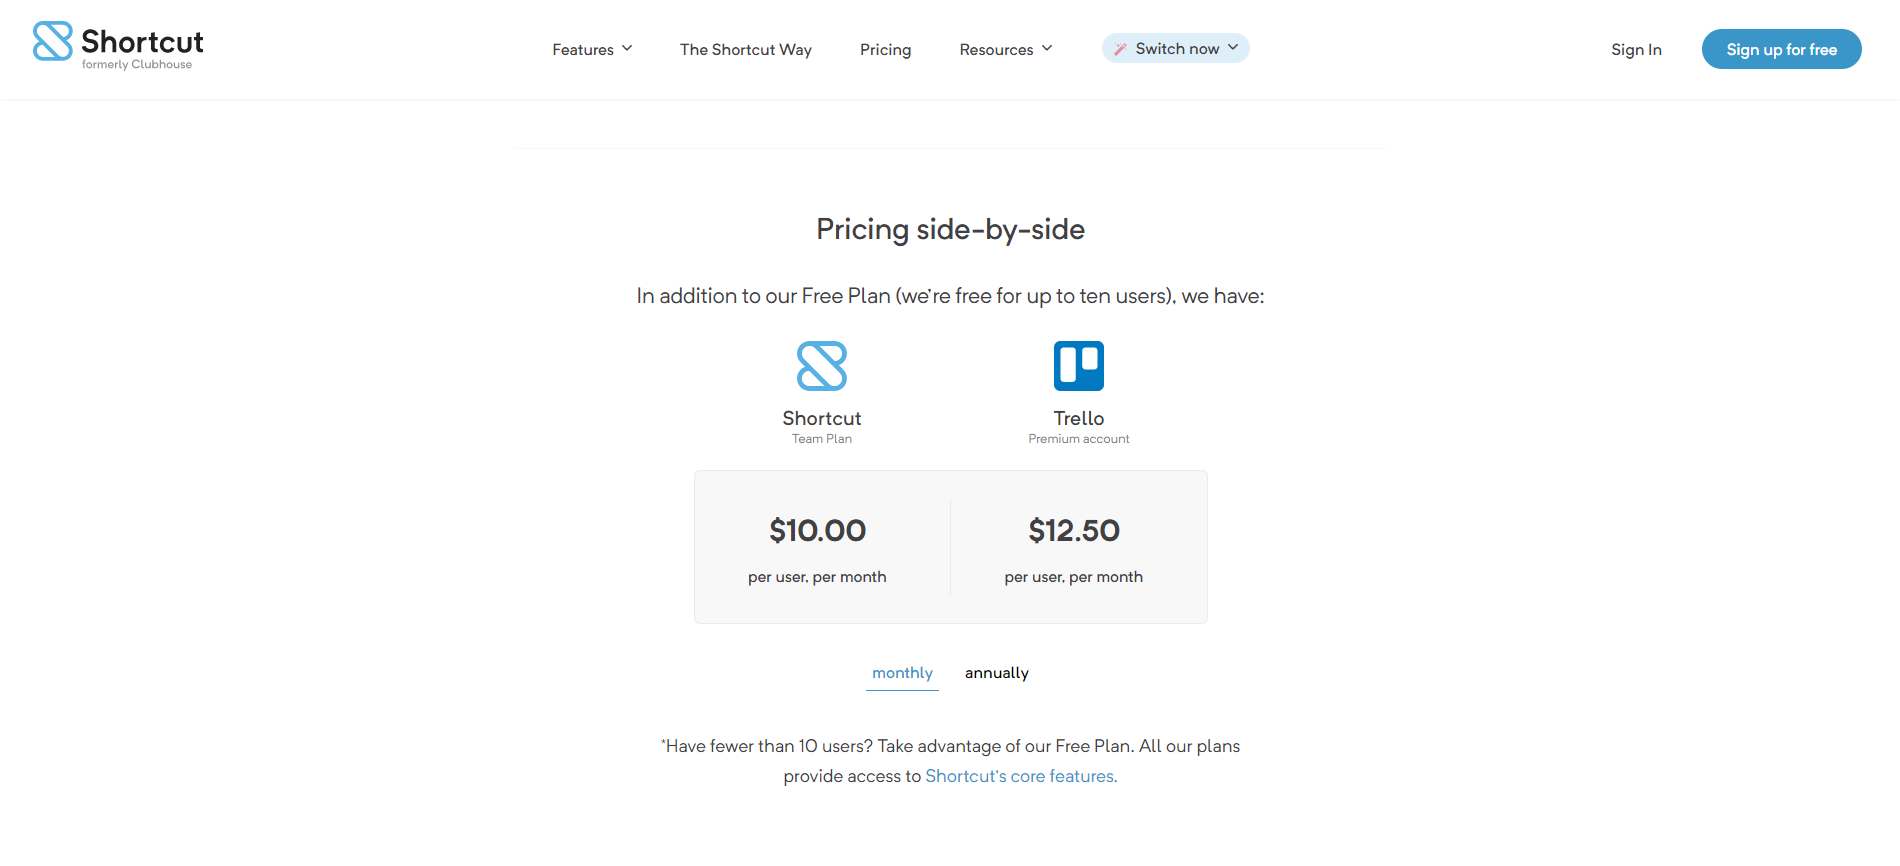The width and height of the screenshot is (1900, 866).
Task: Click the Shortcut Team Plan label
Action: pos(821,439)
